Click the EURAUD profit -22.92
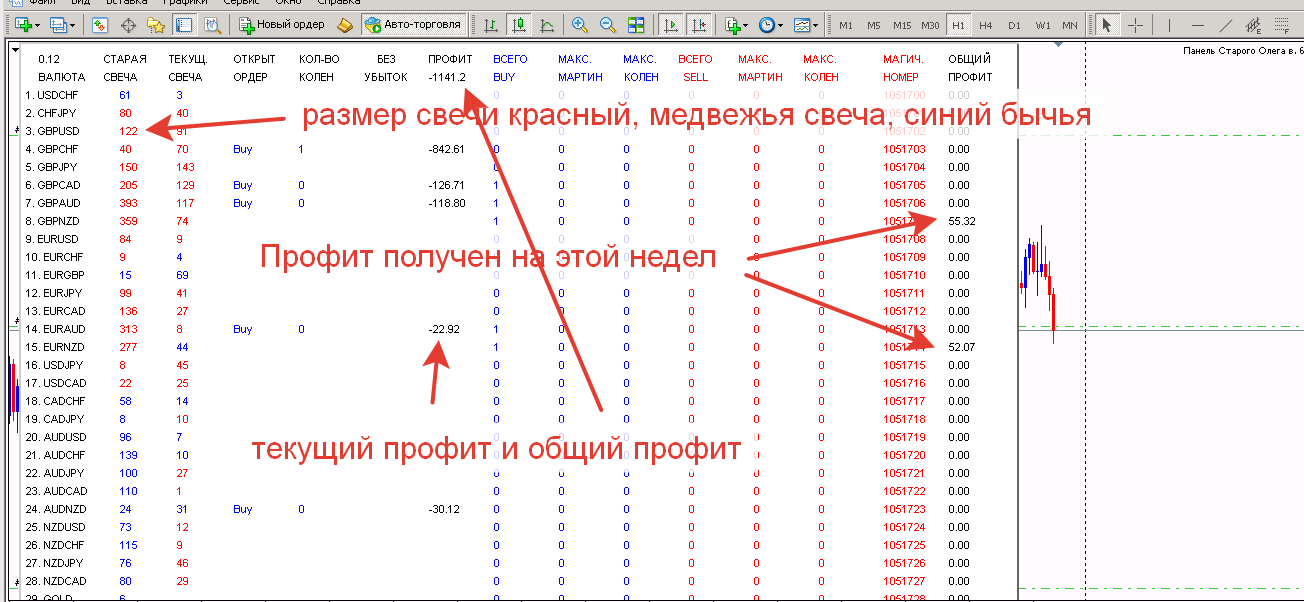The width and height of the screenshot is (1304, 602). [x=444, y=329]
